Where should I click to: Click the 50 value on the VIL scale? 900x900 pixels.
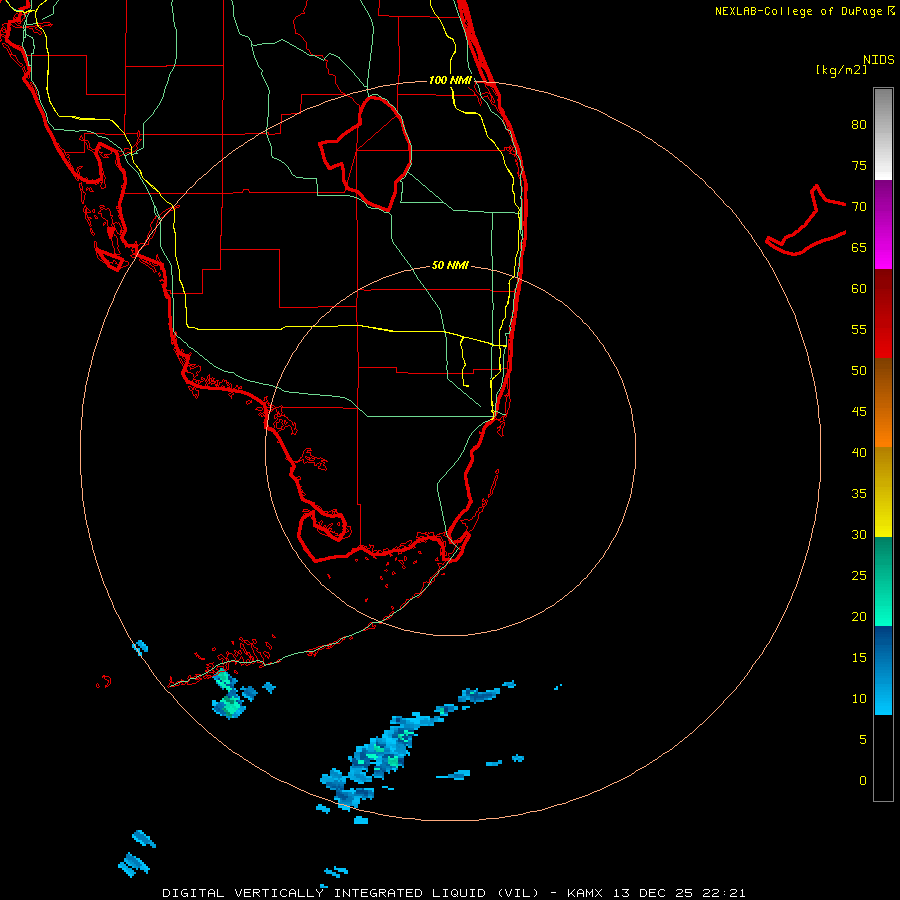(x=859, y=371)
